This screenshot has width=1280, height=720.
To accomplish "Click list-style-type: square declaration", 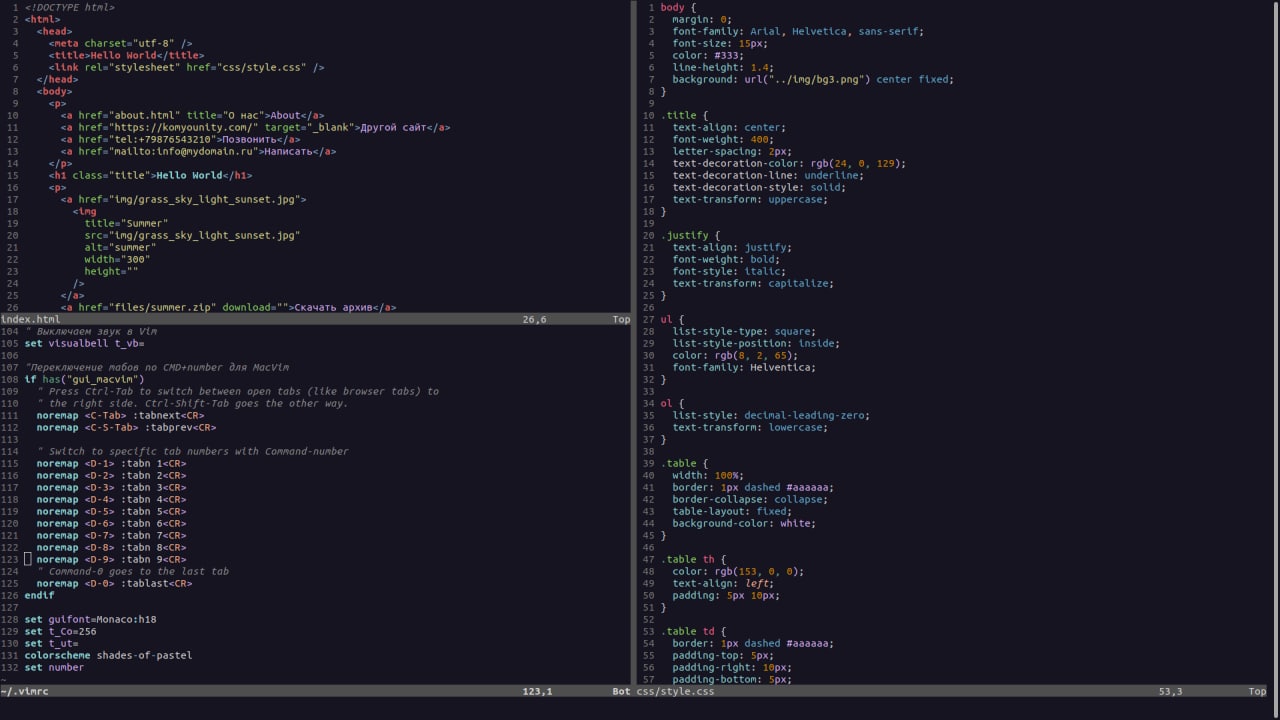I will [x=744, y=331].
